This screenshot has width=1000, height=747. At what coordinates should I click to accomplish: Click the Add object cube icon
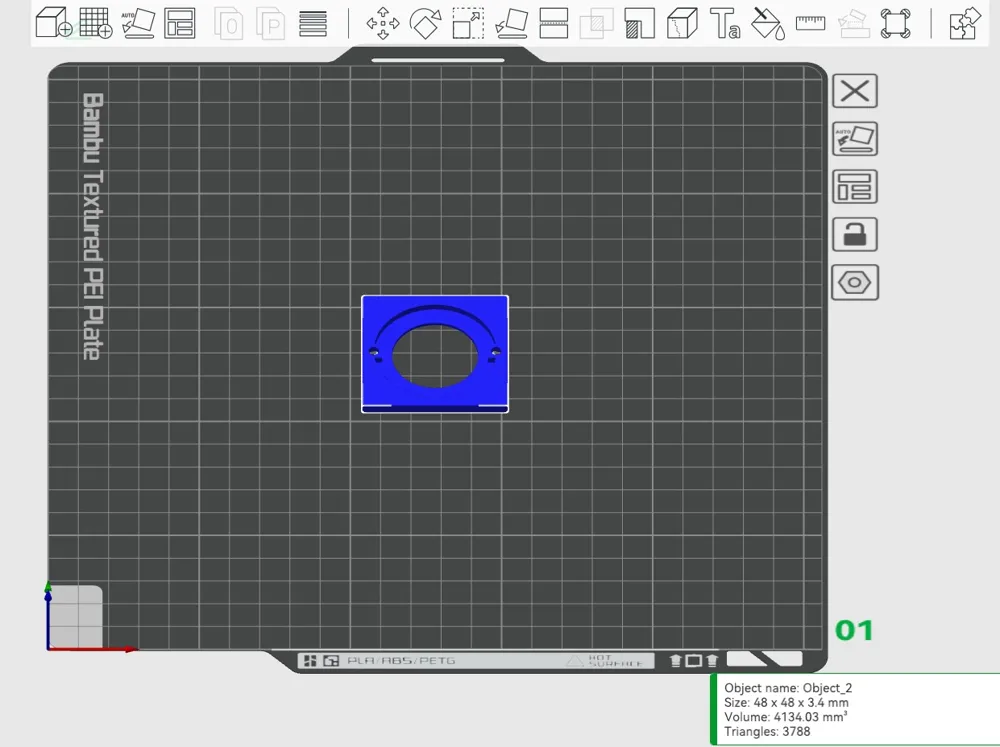click(x=54, y=23)
